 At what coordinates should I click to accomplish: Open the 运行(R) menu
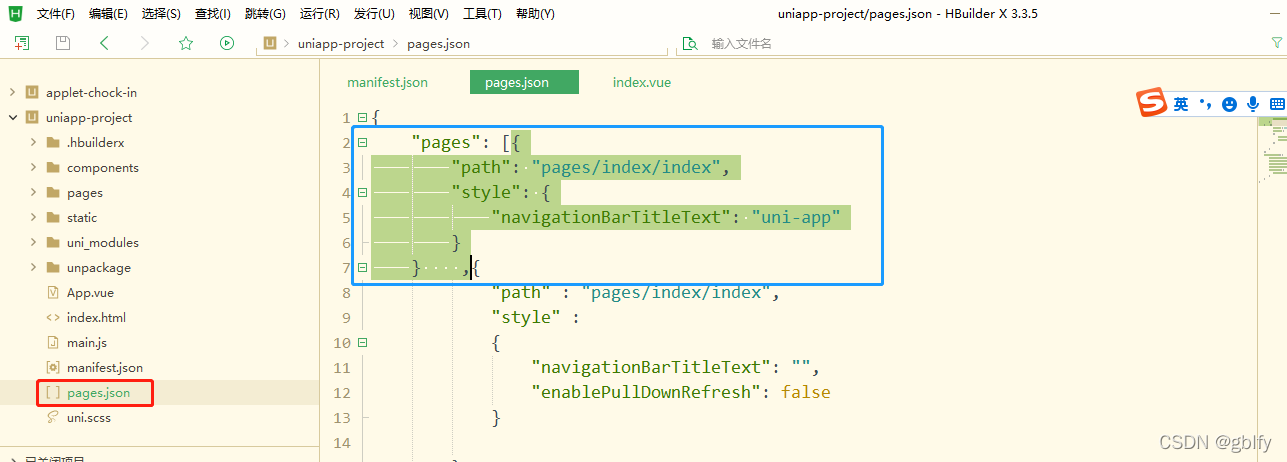320,14
